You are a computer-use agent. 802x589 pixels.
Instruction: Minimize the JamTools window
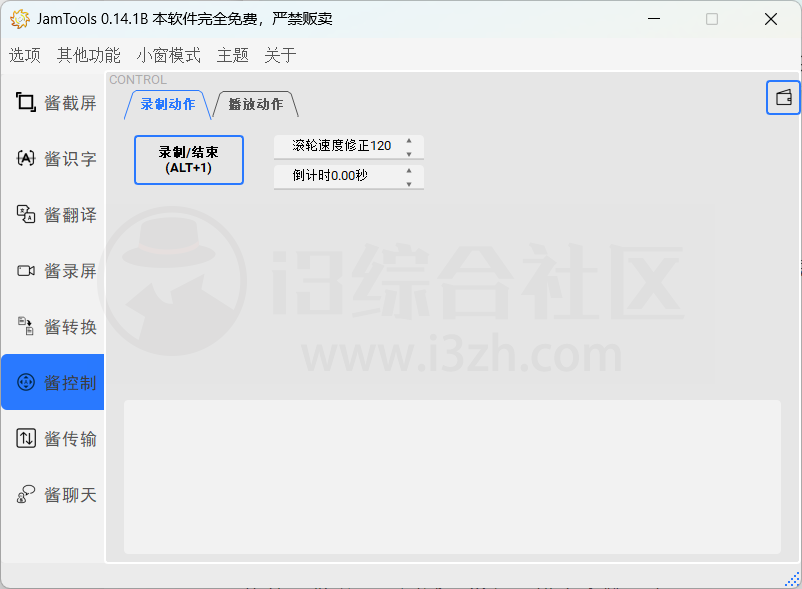pyautogui.click(x=654, y=19)
